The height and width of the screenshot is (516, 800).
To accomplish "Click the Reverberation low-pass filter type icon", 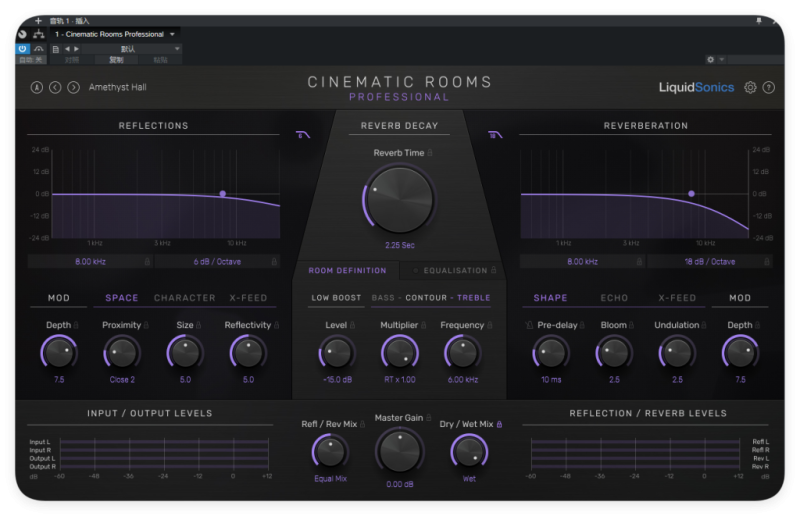I will tap(494, 135).
